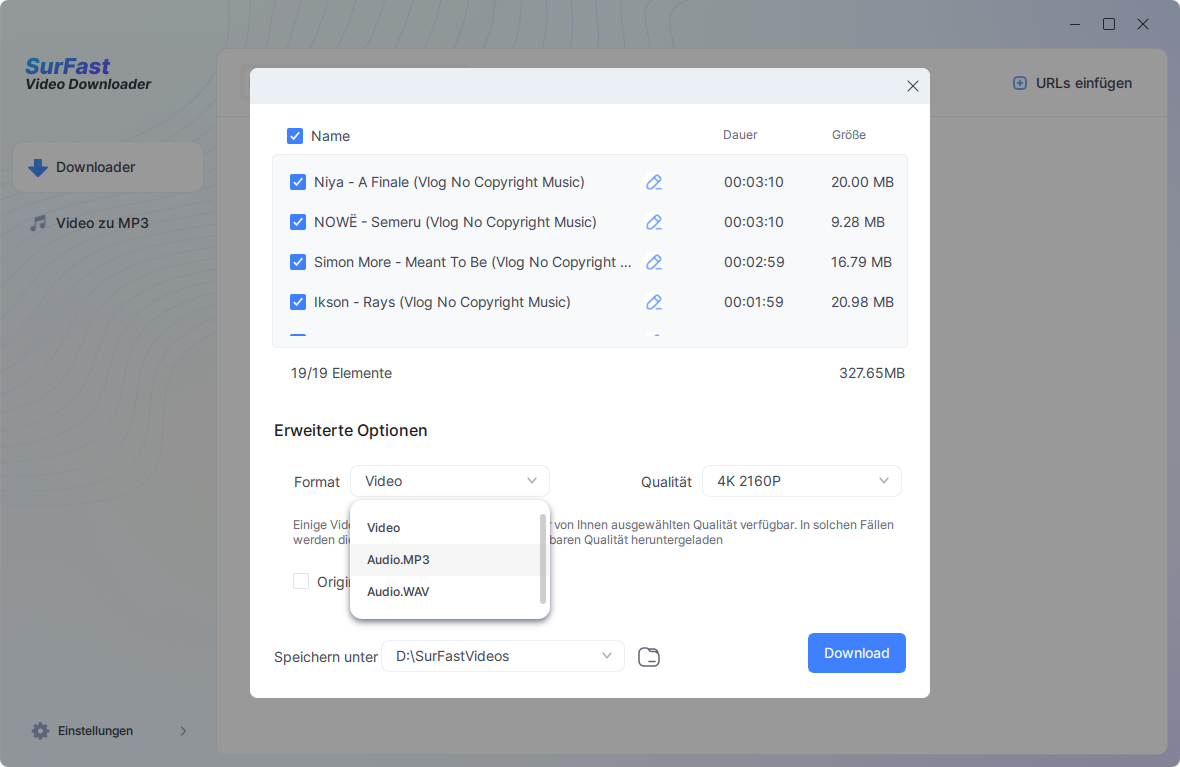This screenshot has width=1180, height=767.
Task: Click edit icon next to Ikson - Rays
Action: click(x=654, y=302)
